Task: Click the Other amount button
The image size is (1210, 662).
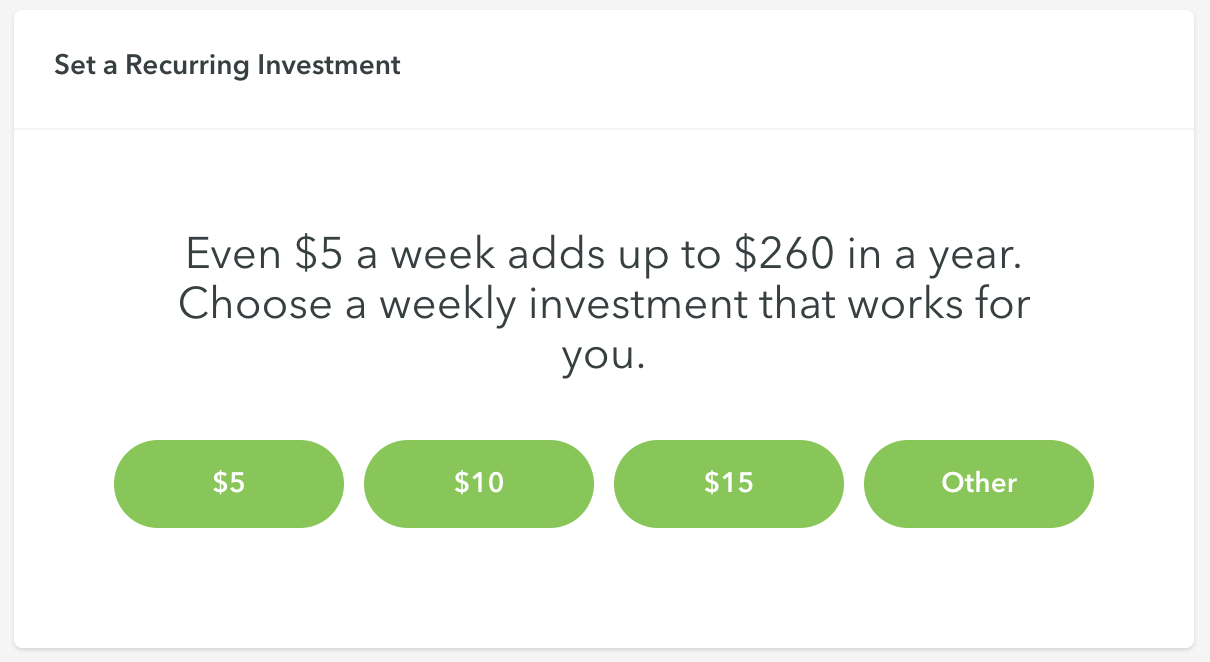Action: tap(979, 484)
